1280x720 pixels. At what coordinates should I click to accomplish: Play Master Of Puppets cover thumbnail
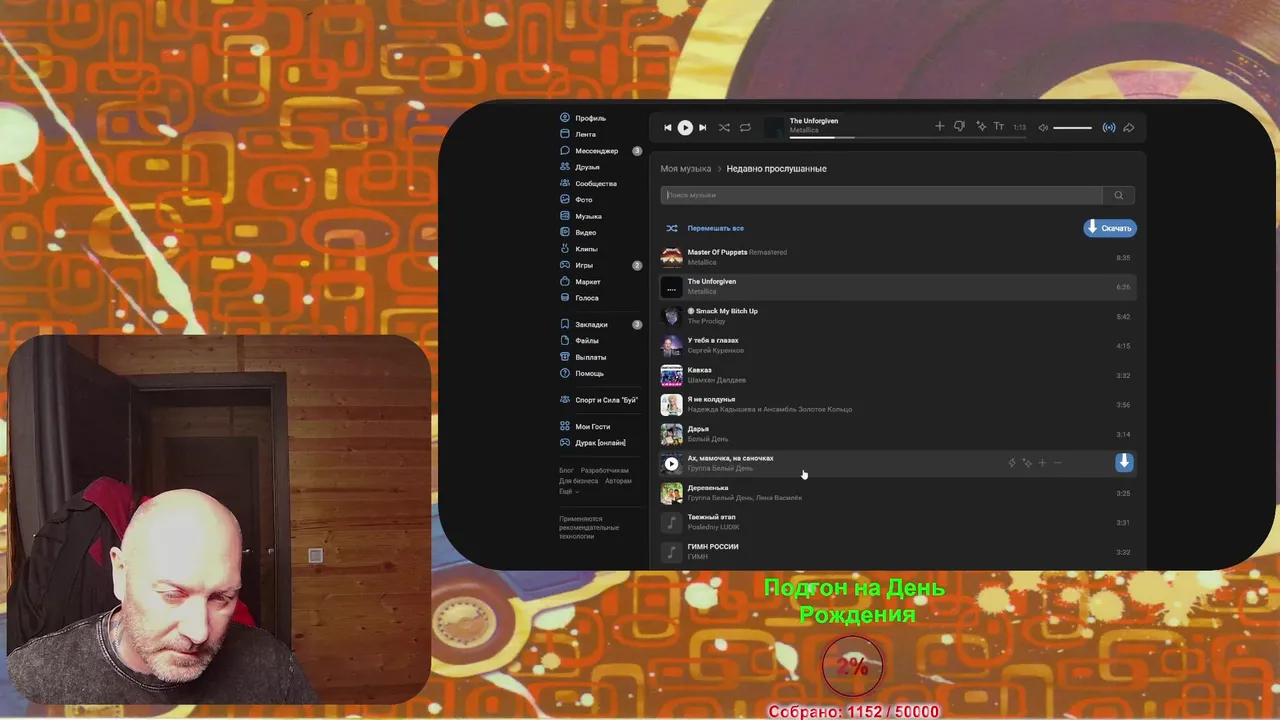pos(671,257)
